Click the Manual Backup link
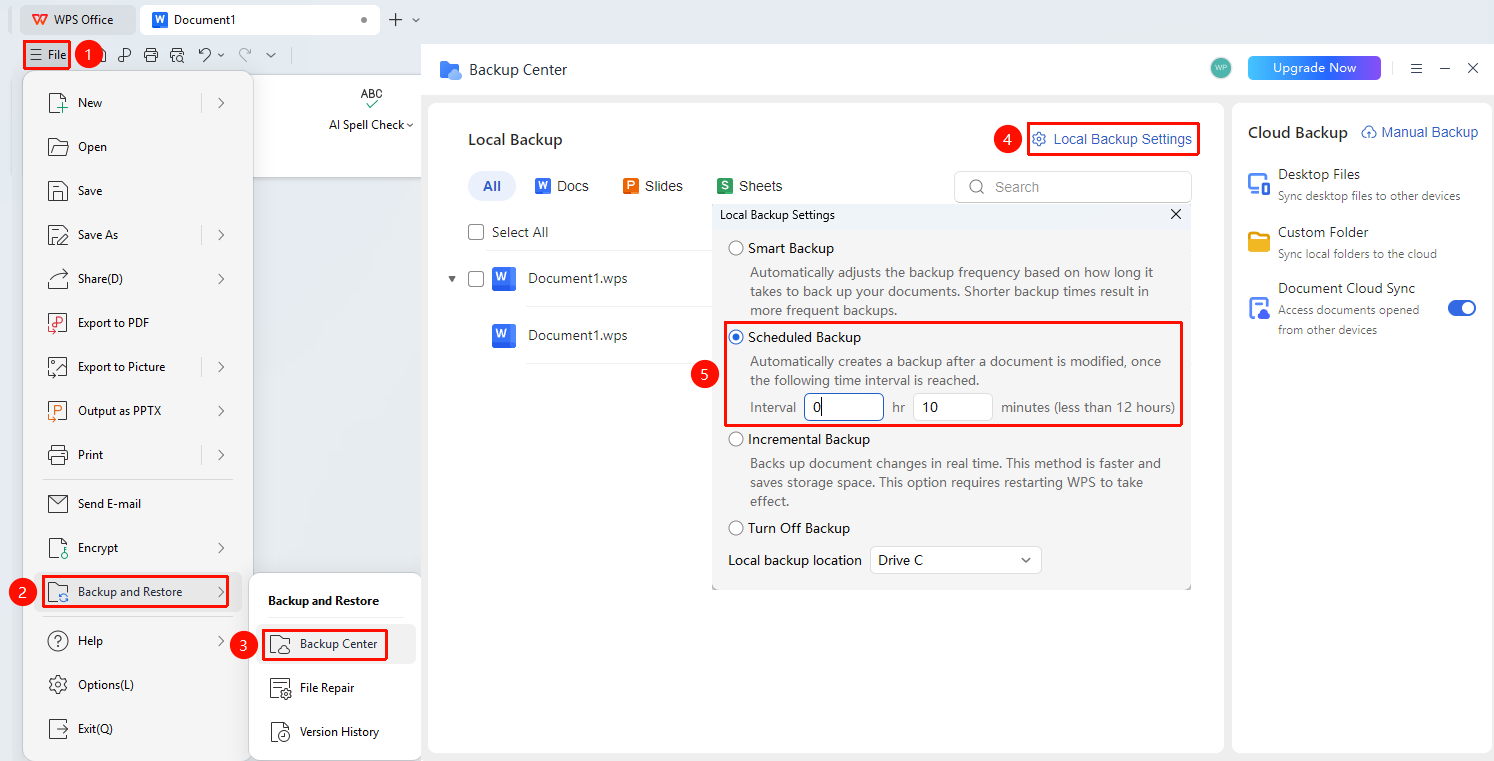 [x=1420, y=132]
